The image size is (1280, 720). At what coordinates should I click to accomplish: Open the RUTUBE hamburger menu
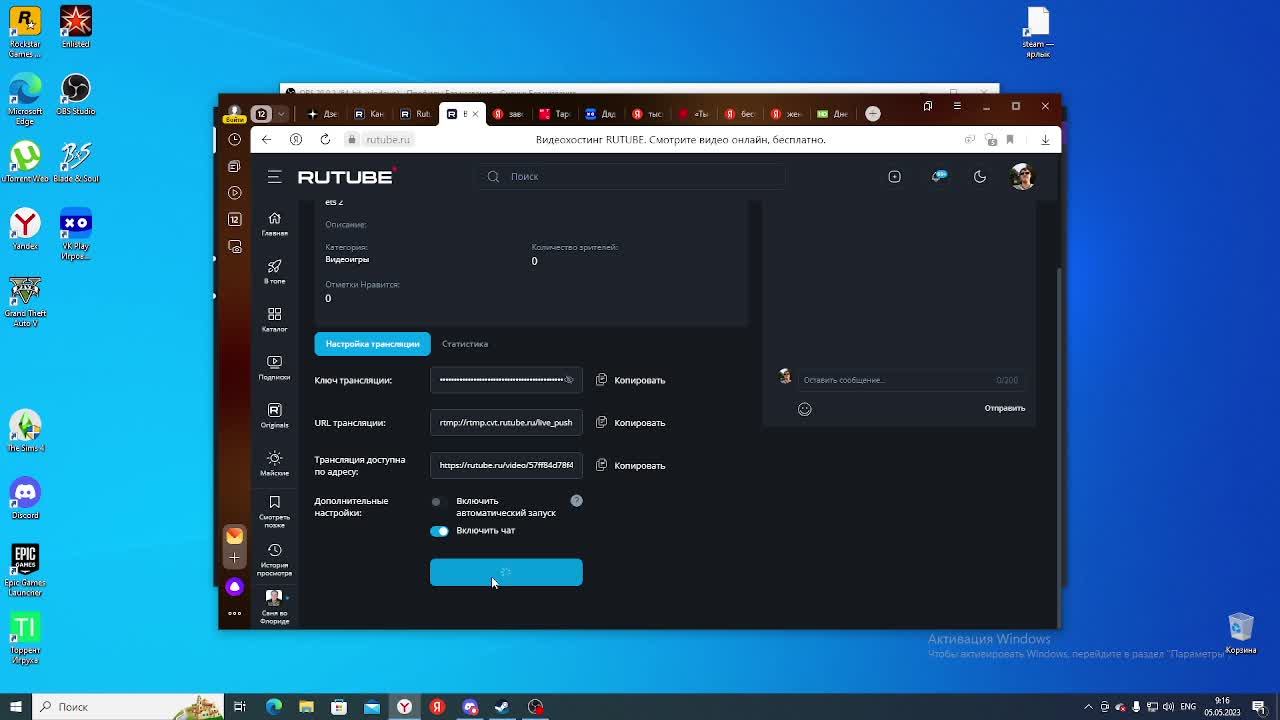(x=274, y=177)
